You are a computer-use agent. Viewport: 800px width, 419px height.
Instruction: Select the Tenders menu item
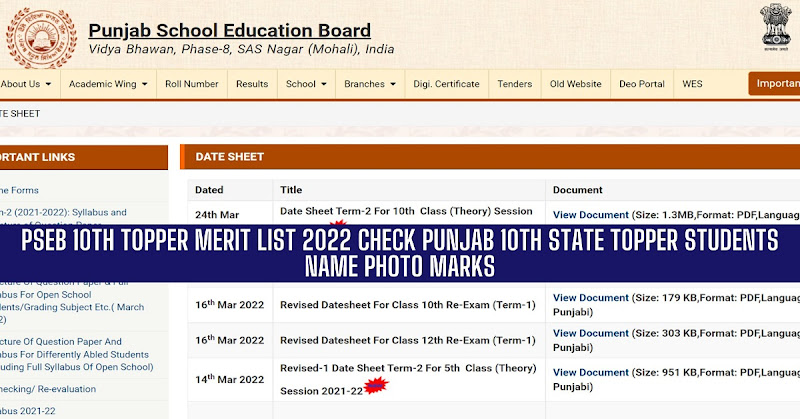[515, 84]
